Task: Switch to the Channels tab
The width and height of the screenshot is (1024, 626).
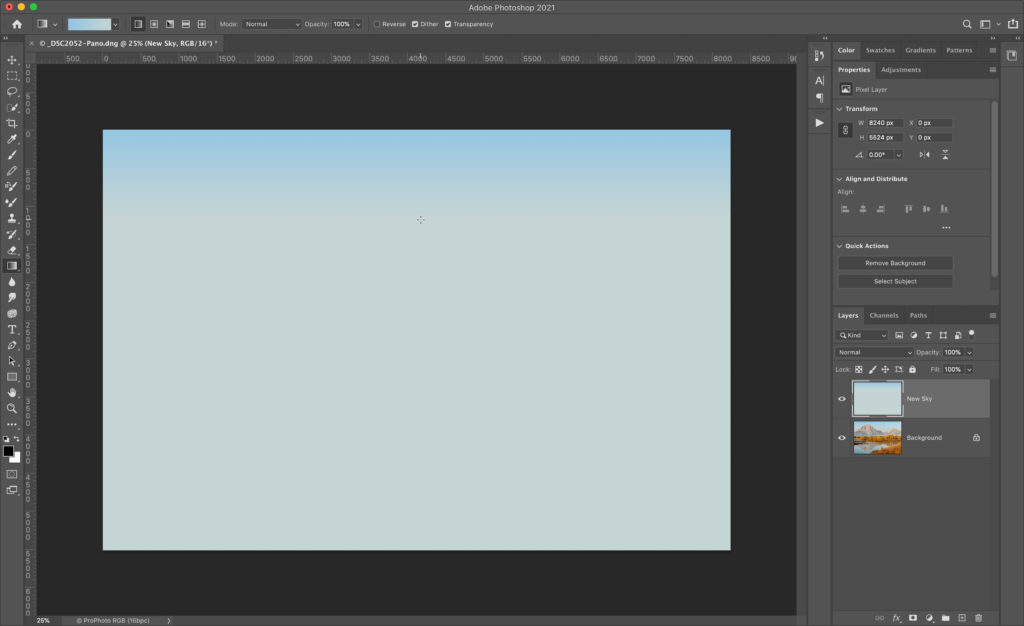Action: click(x=883, y=315)
